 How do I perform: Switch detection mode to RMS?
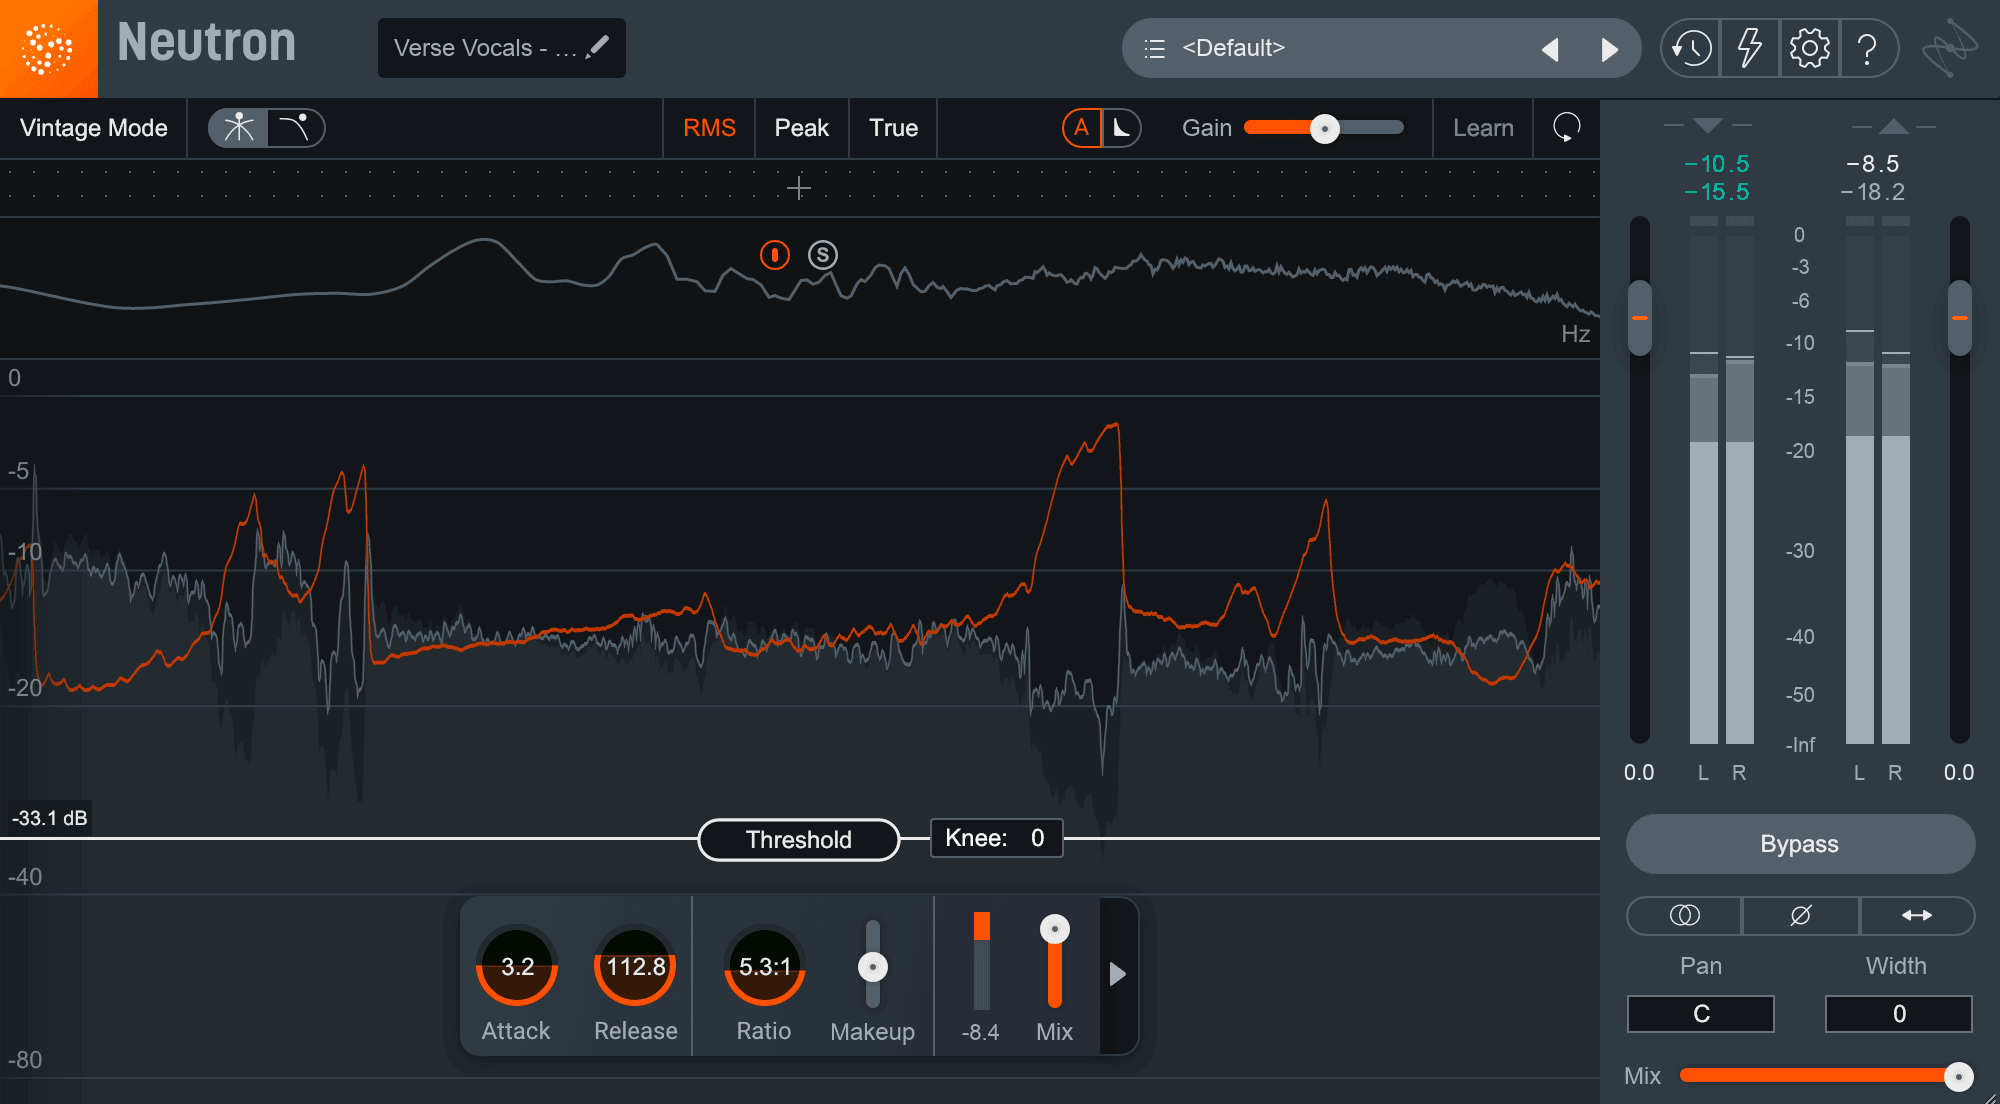(709, 128)
